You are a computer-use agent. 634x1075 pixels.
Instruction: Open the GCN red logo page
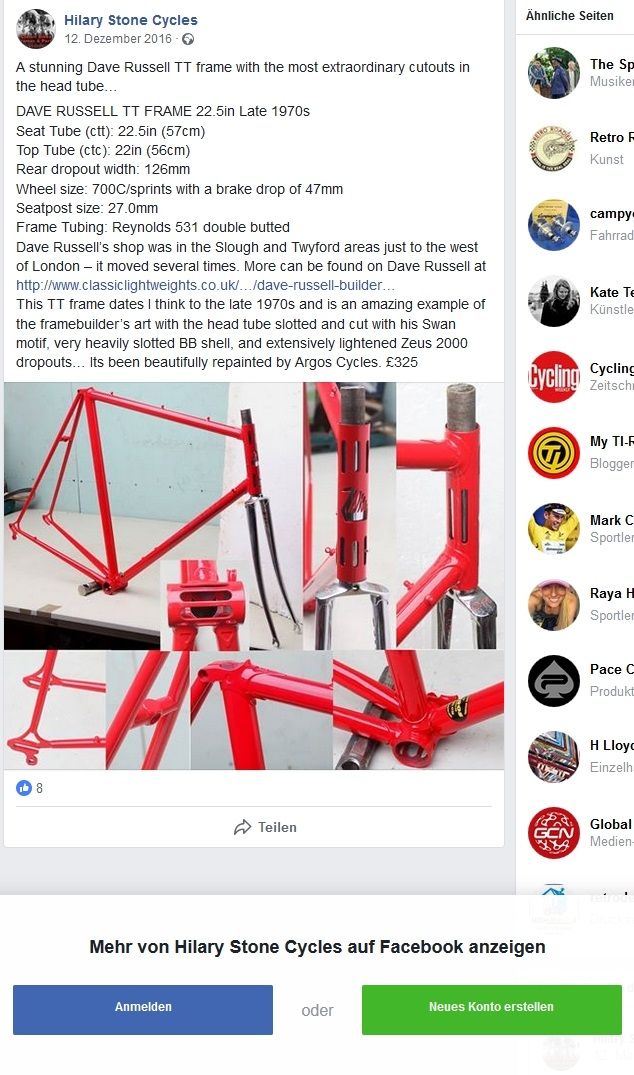pyautogui.click(x=554, y=833)
